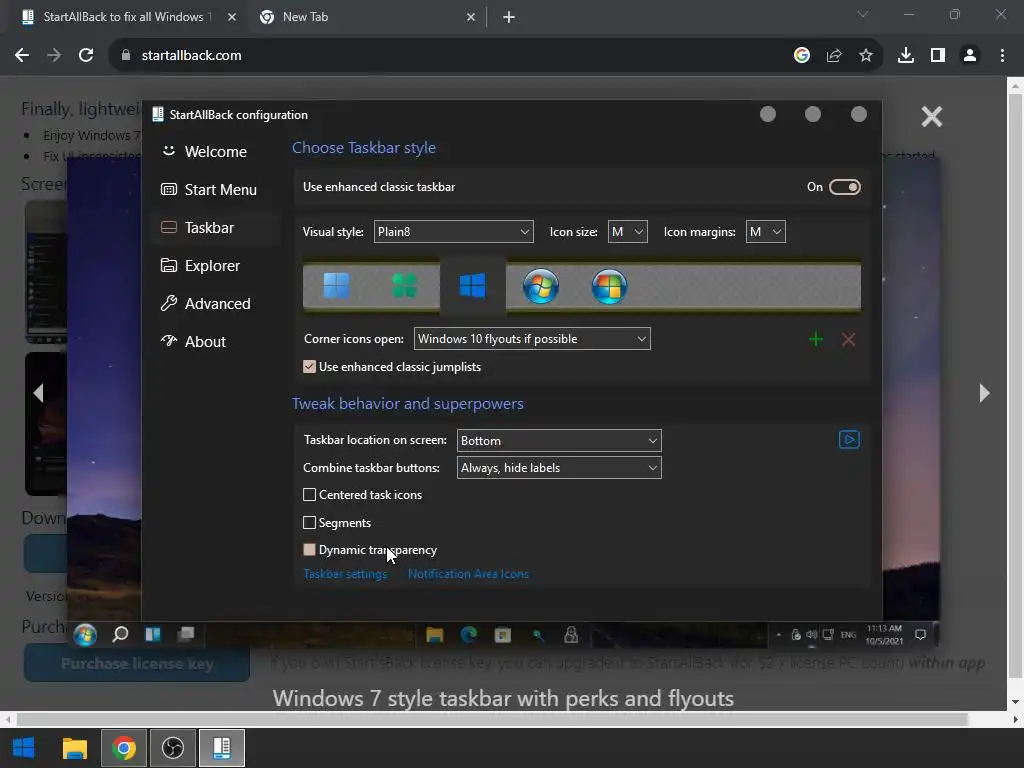The height and width of the screenshot is (768, 1024).
Task: Enable the Segments checkbox
Action: click(310, 522)
